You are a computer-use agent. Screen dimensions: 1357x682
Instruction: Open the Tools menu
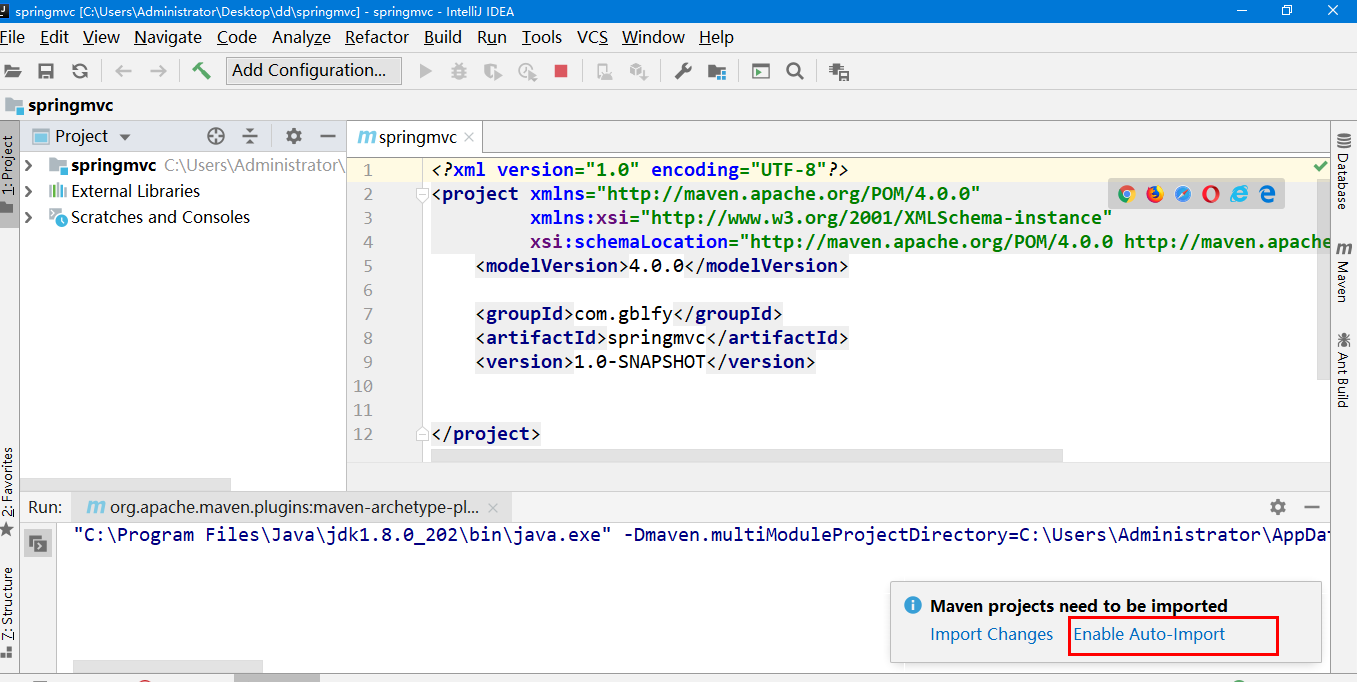[542, 37]
